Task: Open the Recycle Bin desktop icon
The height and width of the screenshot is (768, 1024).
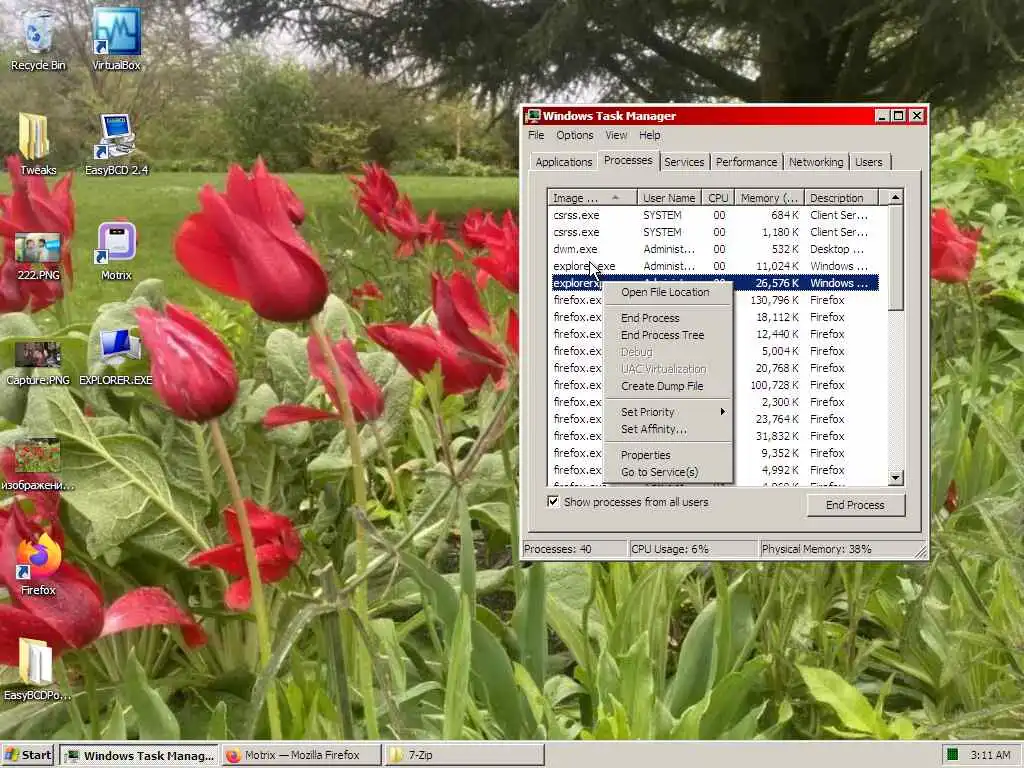Action: pos(38,38)
